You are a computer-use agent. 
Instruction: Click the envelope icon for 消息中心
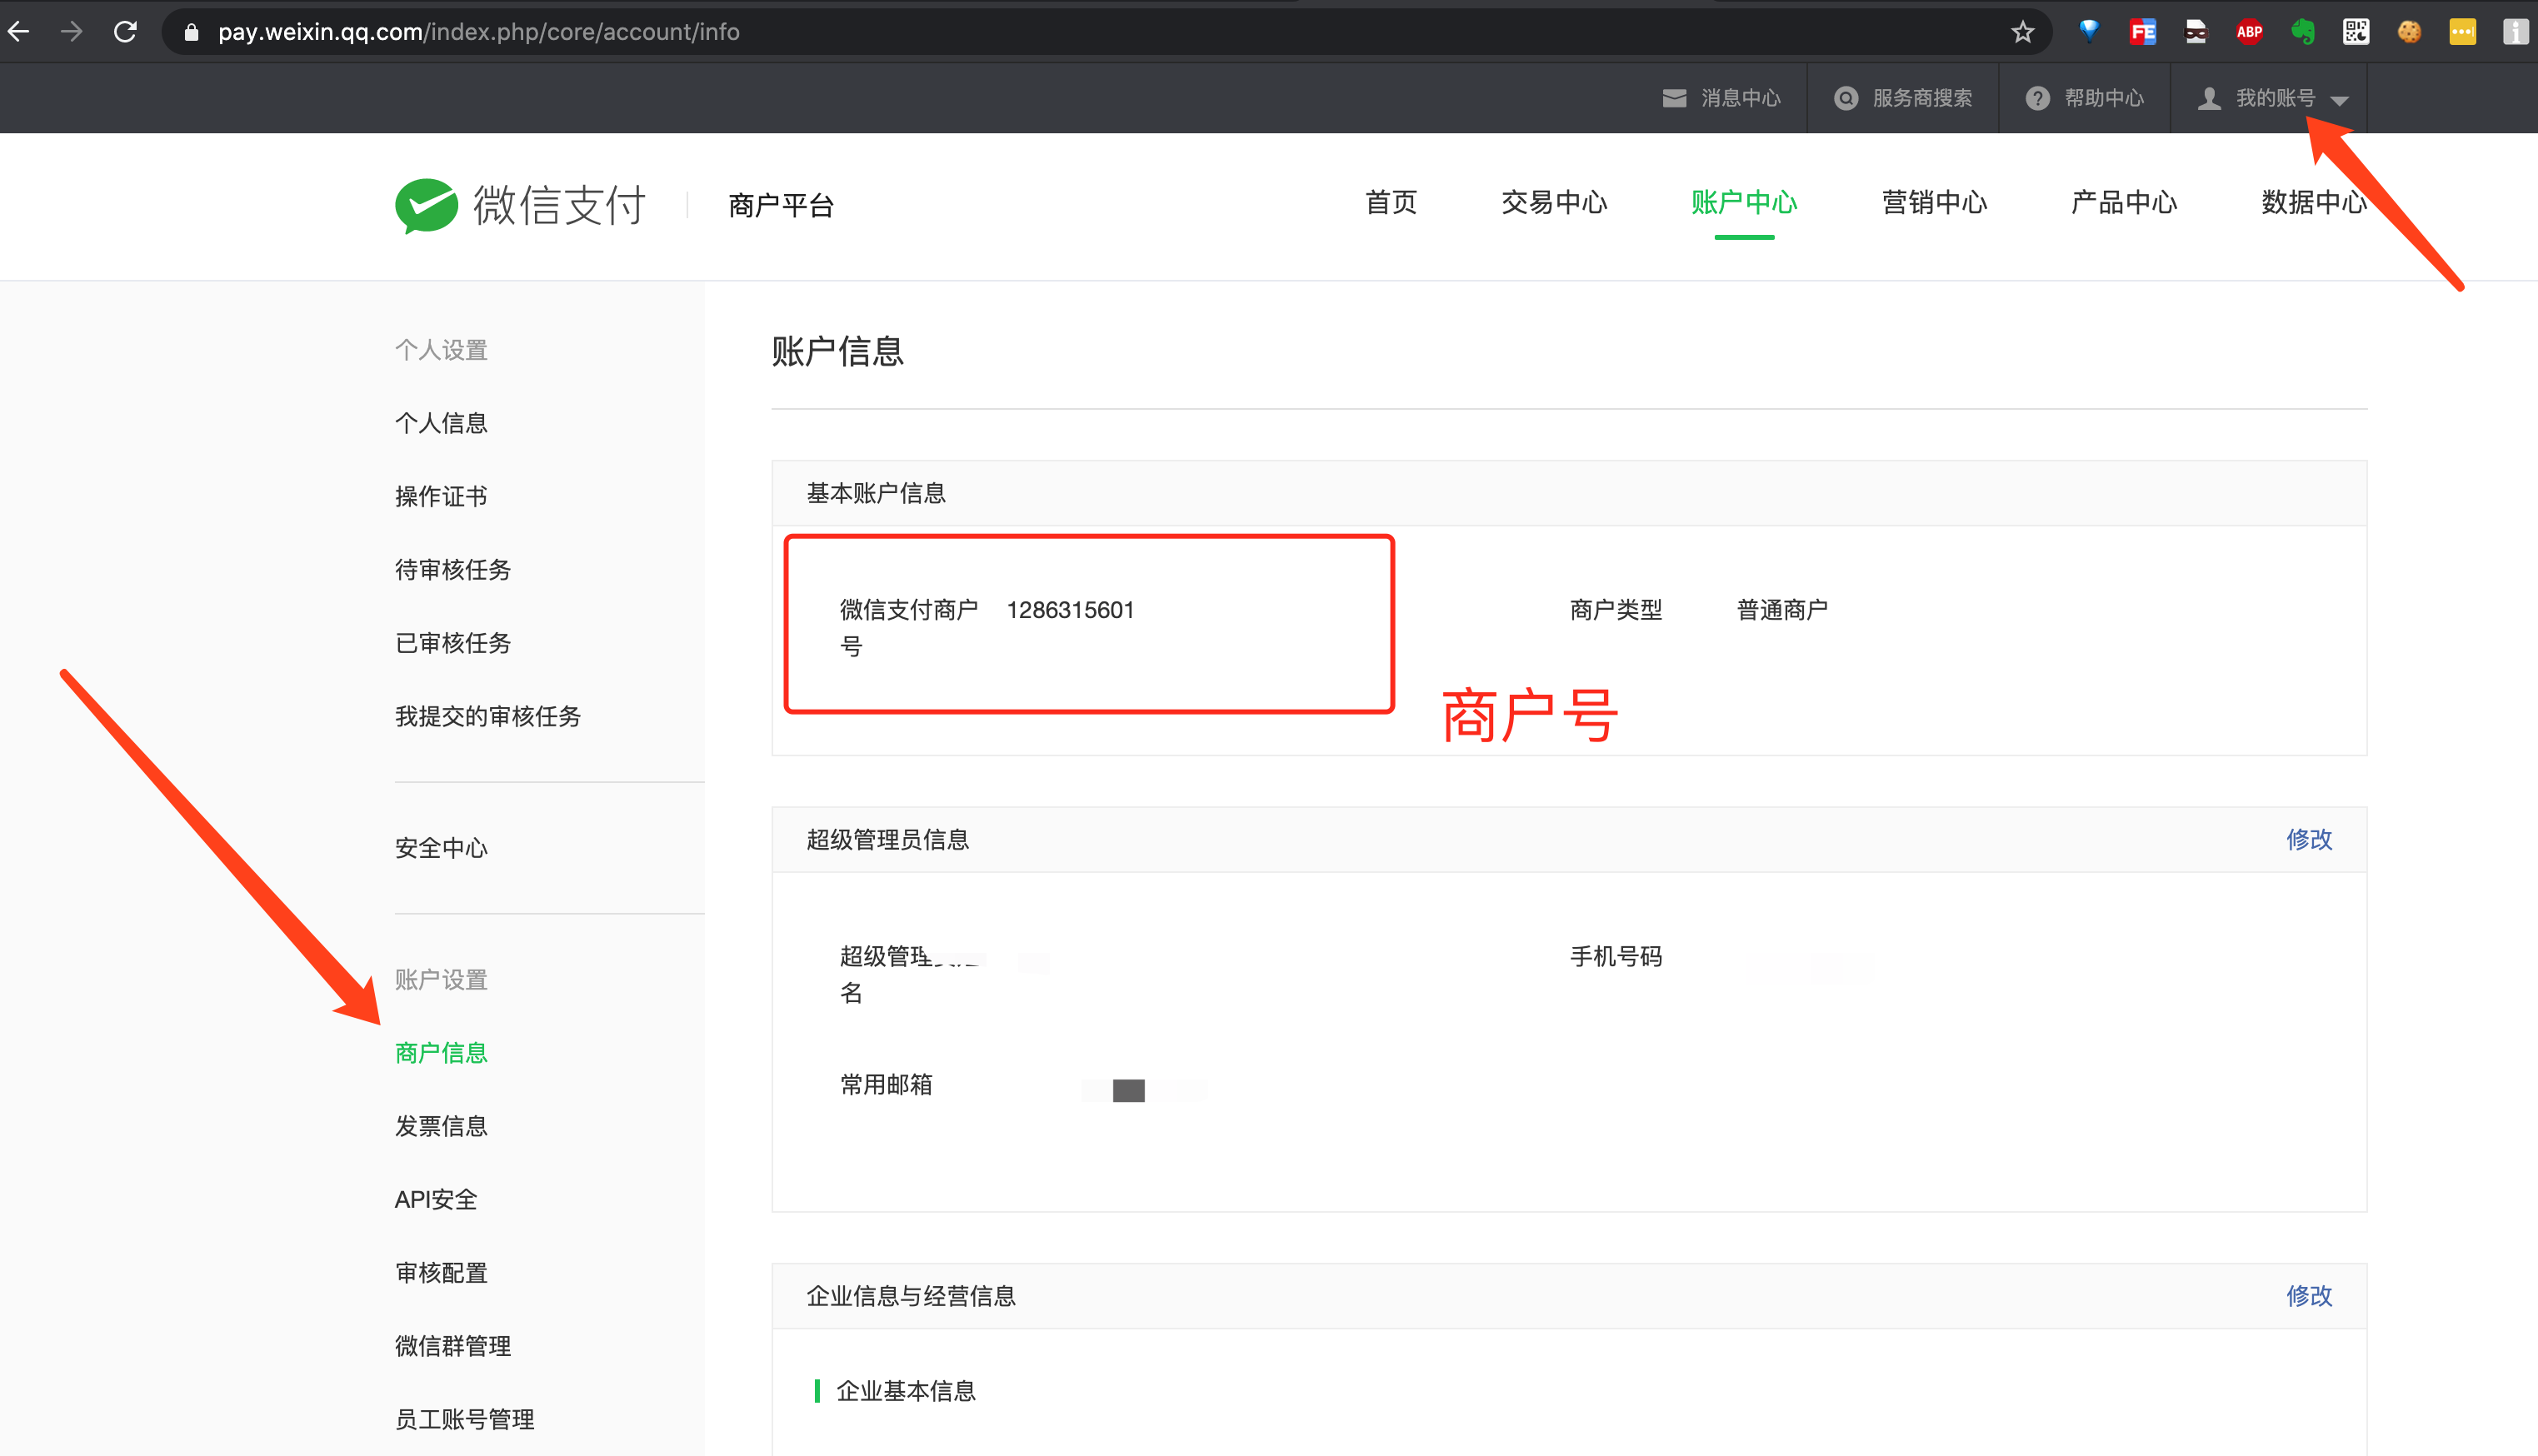pos(1674,98)
